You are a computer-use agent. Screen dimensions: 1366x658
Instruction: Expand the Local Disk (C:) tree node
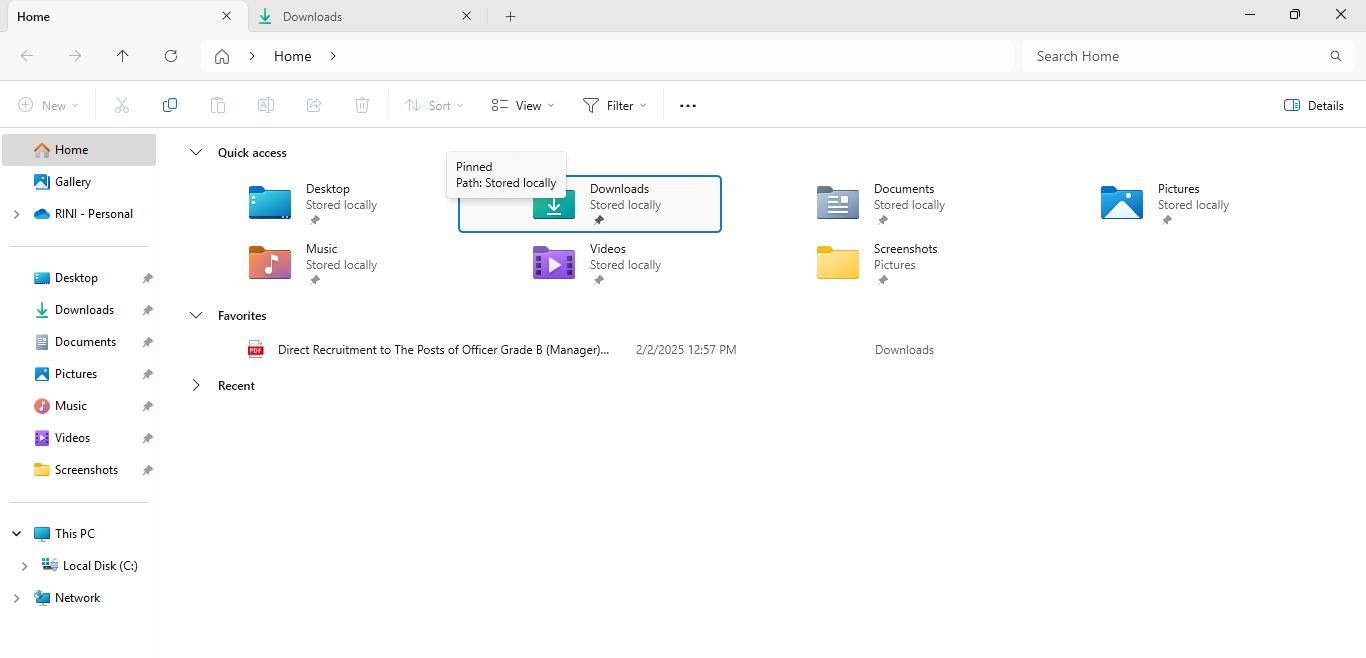coord(24,566)
